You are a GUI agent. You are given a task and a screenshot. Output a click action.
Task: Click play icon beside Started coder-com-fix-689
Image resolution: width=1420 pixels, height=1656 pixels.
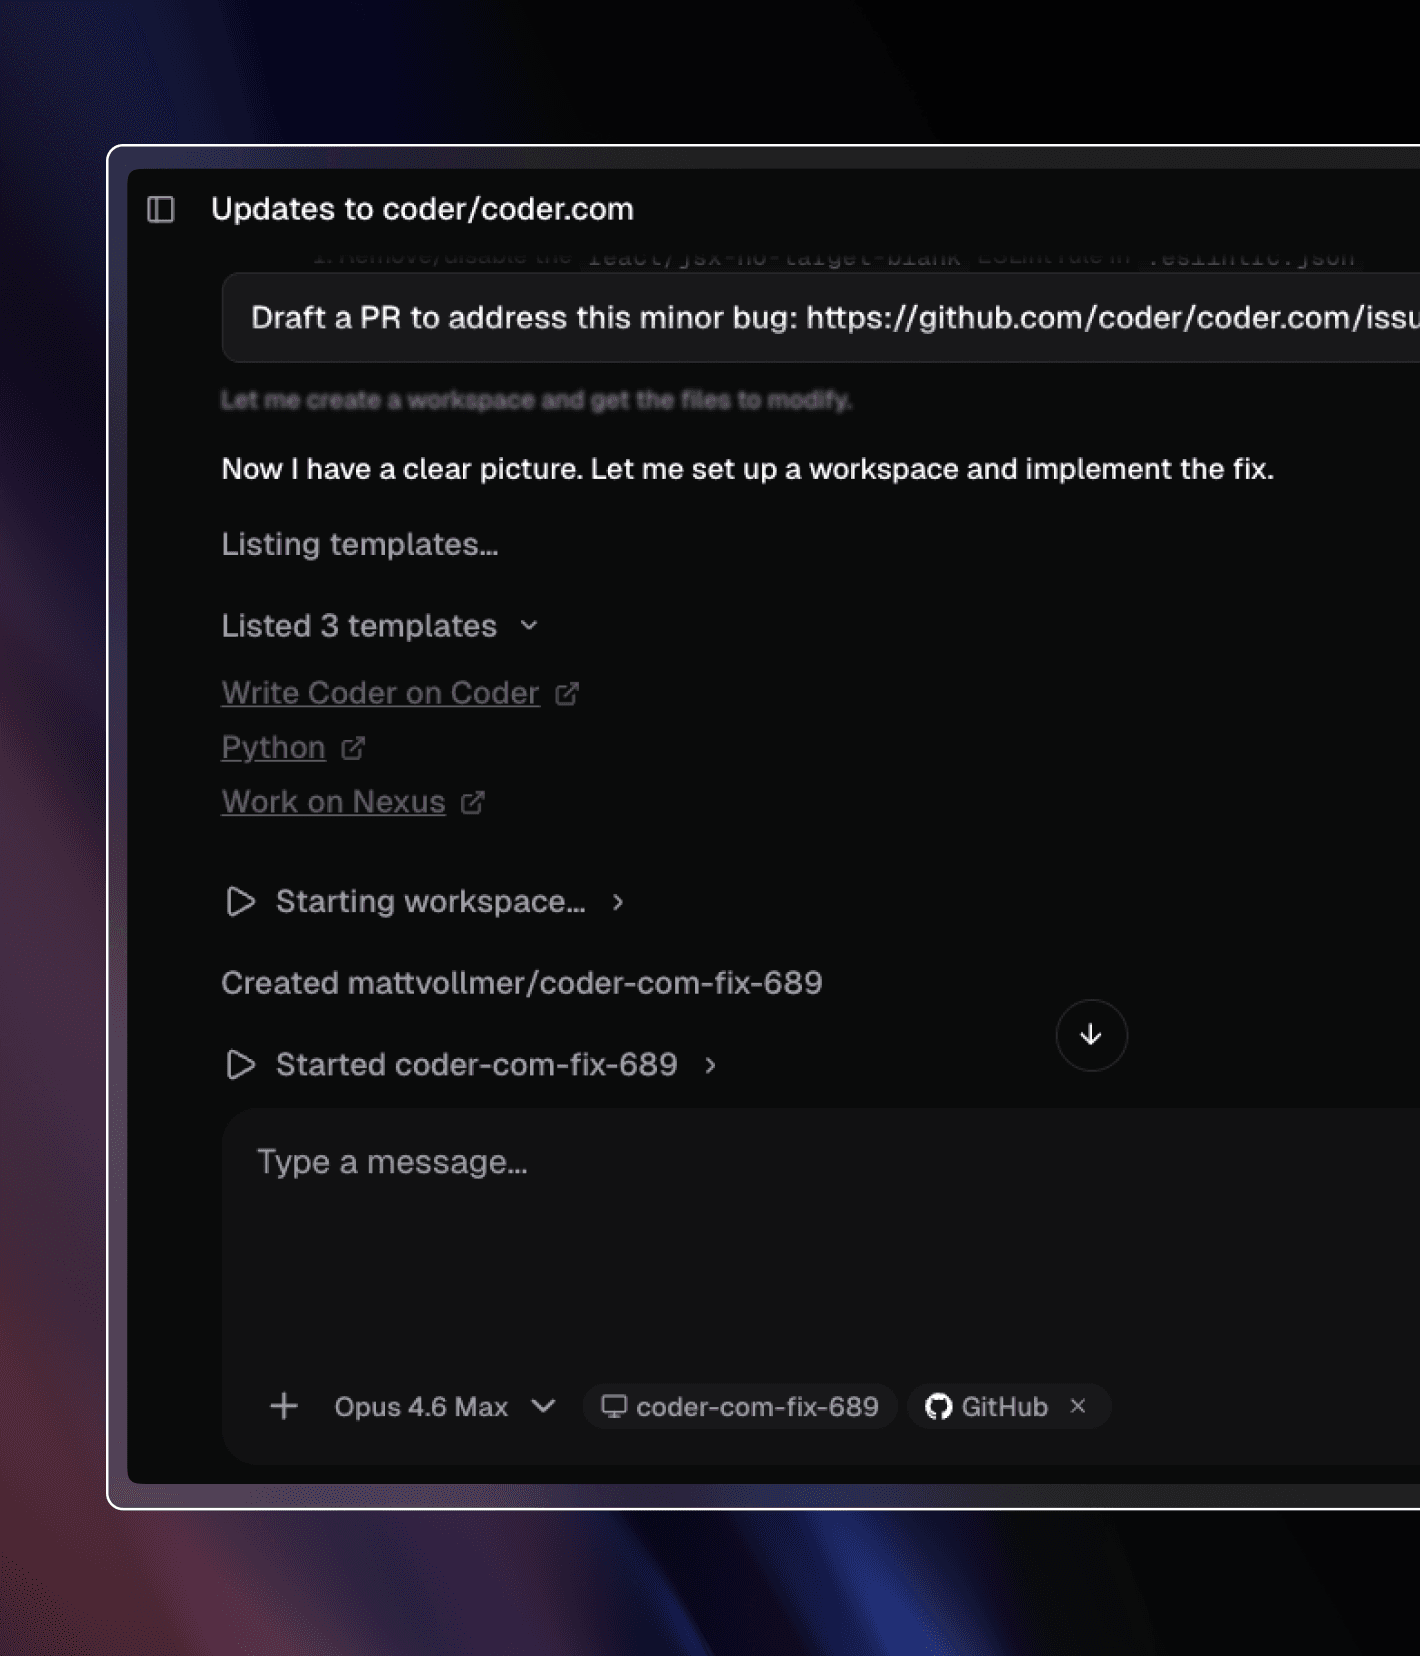click(241, 1064)
